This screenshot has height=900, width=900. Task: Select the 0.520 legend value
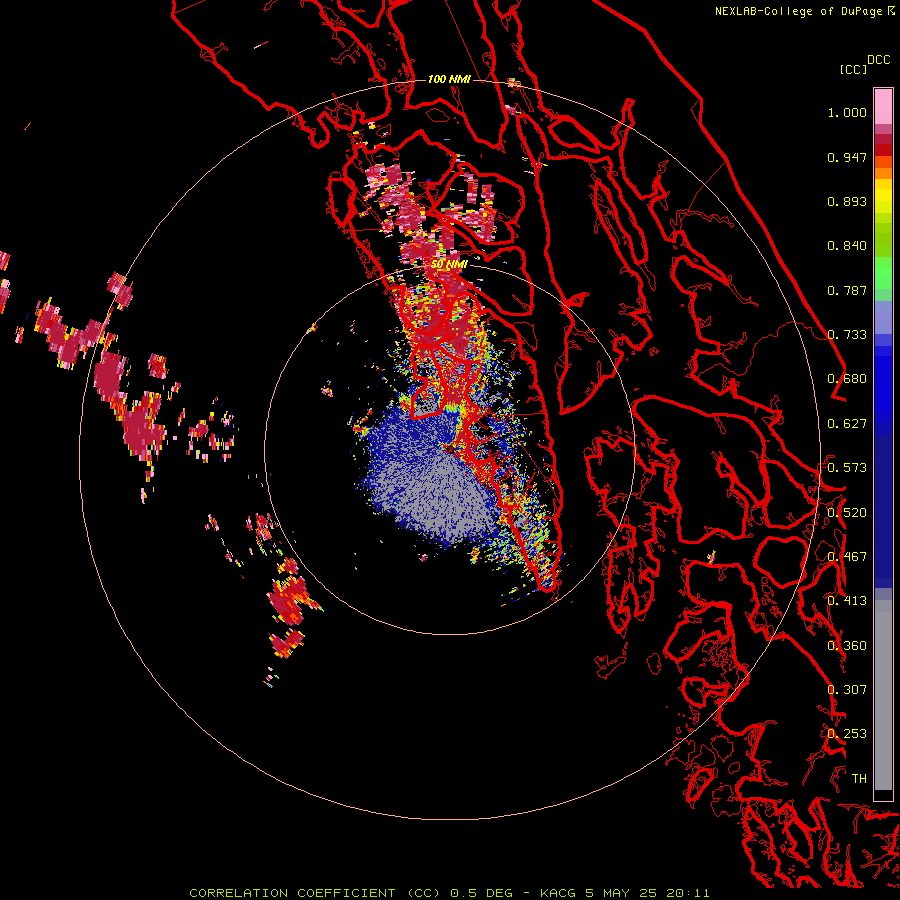[x=847, y=513]
